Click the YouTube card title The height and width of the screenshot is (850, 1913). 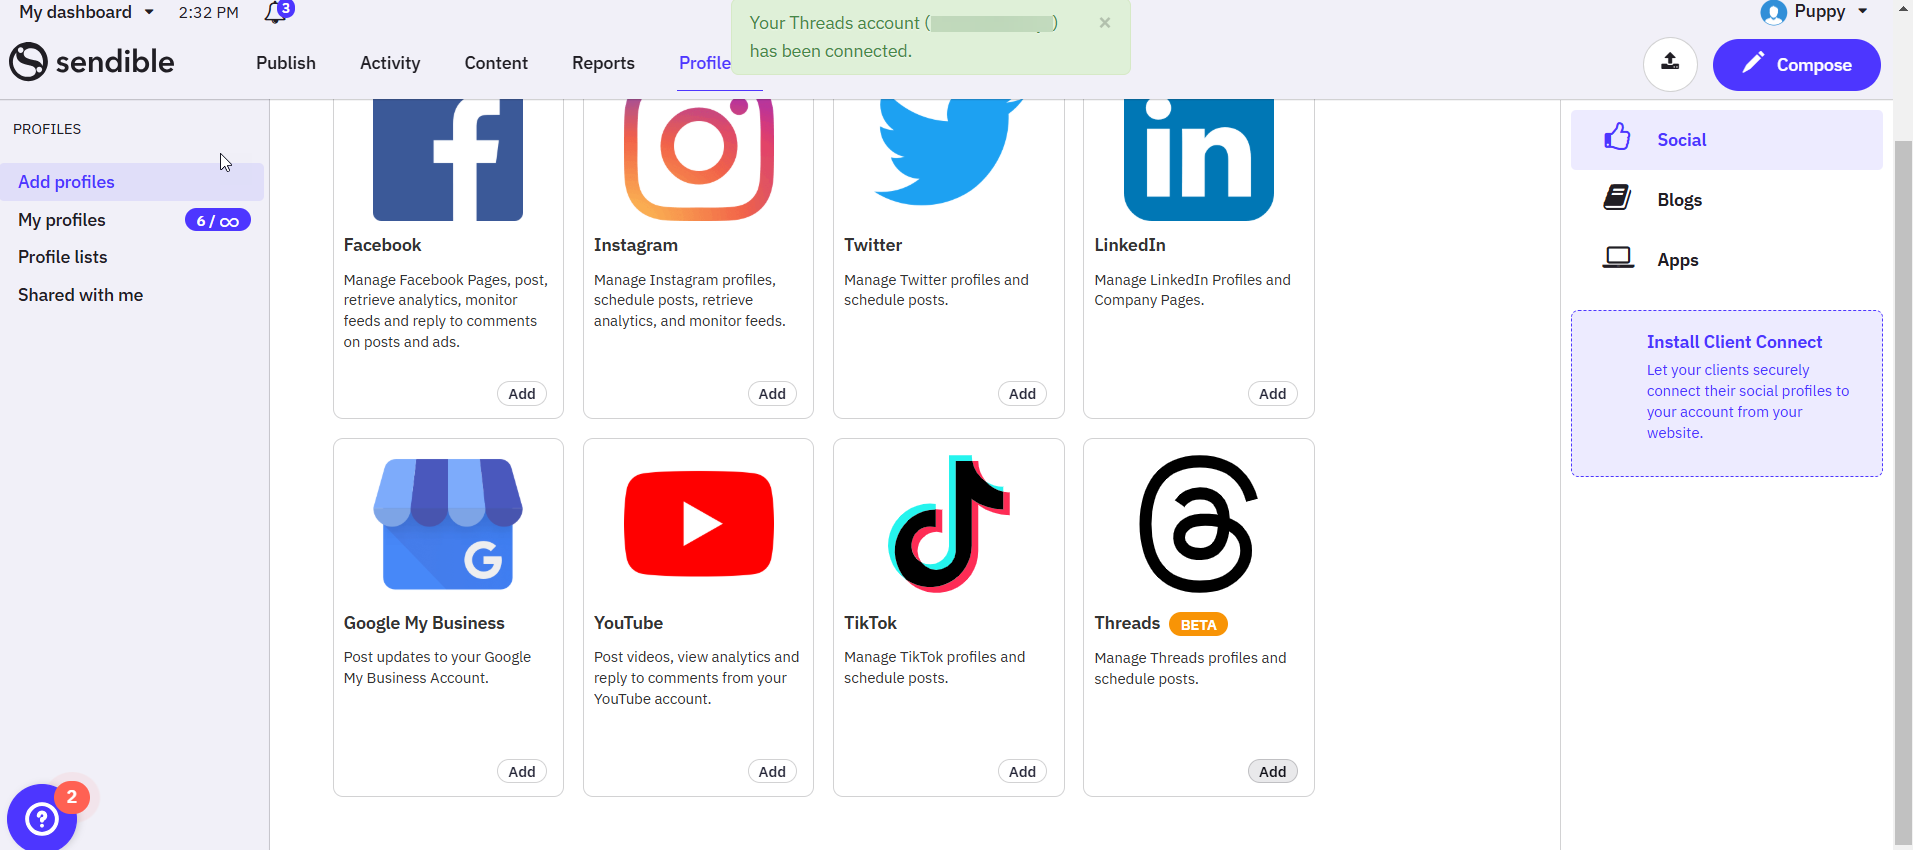(x=628, y=623)
